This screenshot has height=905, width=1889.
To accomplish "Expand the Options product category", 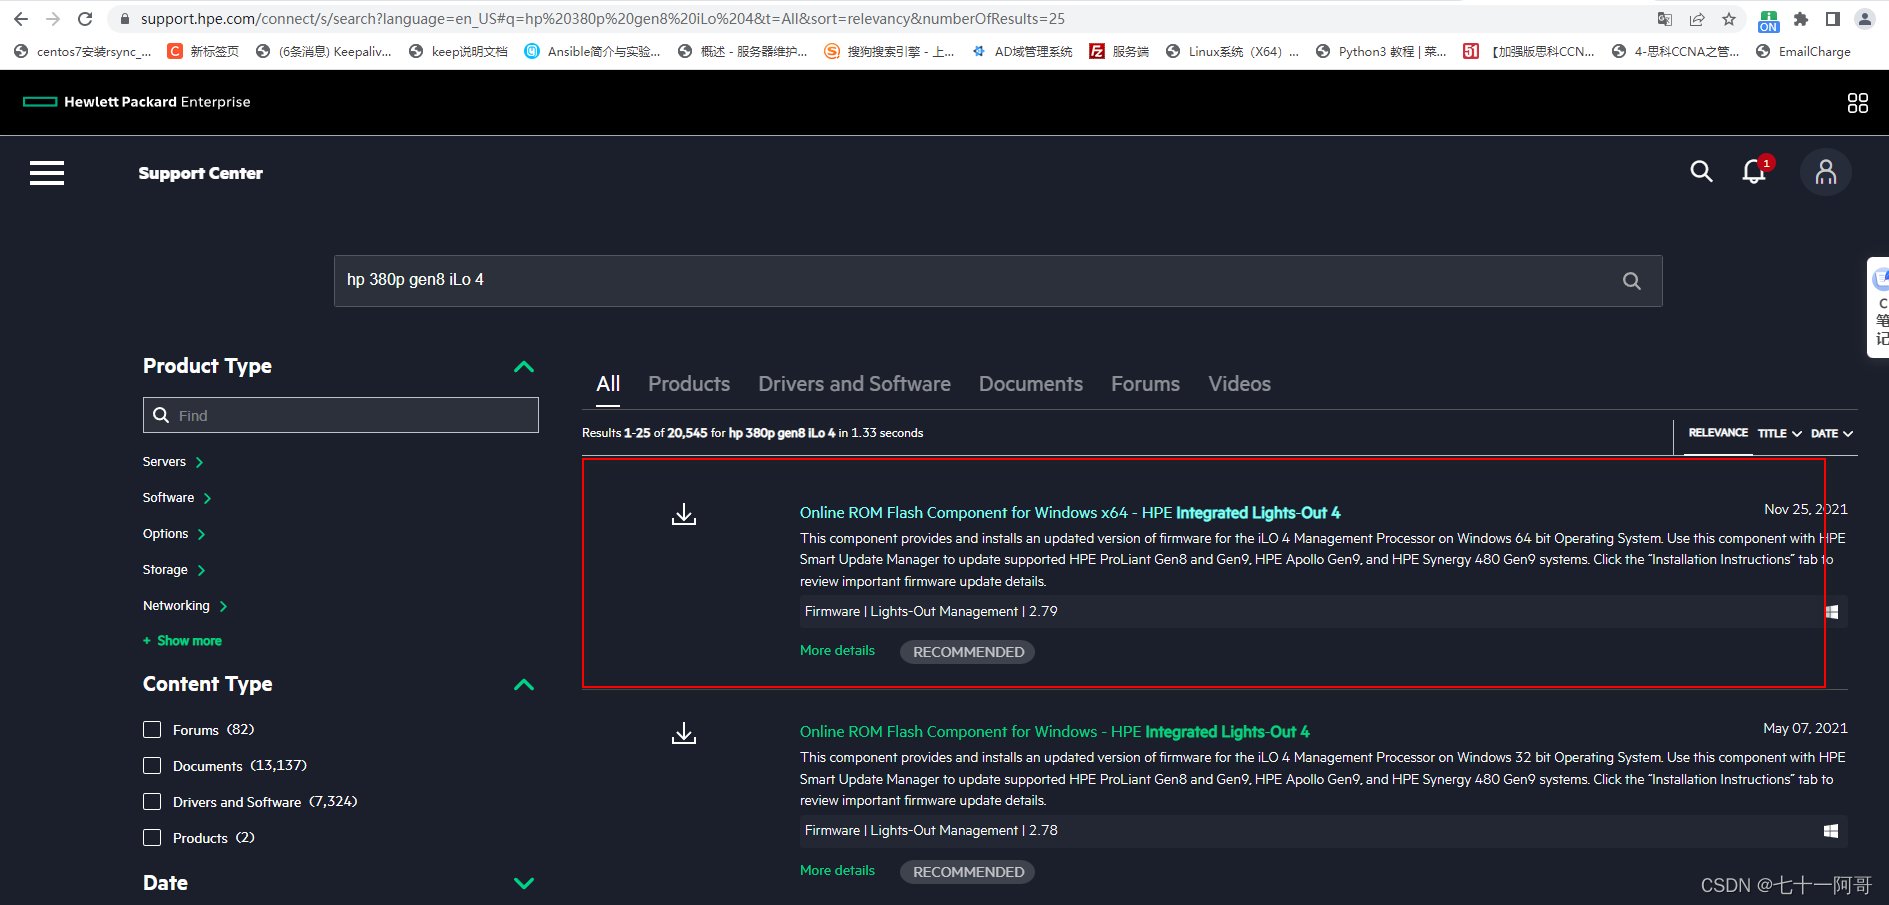I will [x=174, y=534].
